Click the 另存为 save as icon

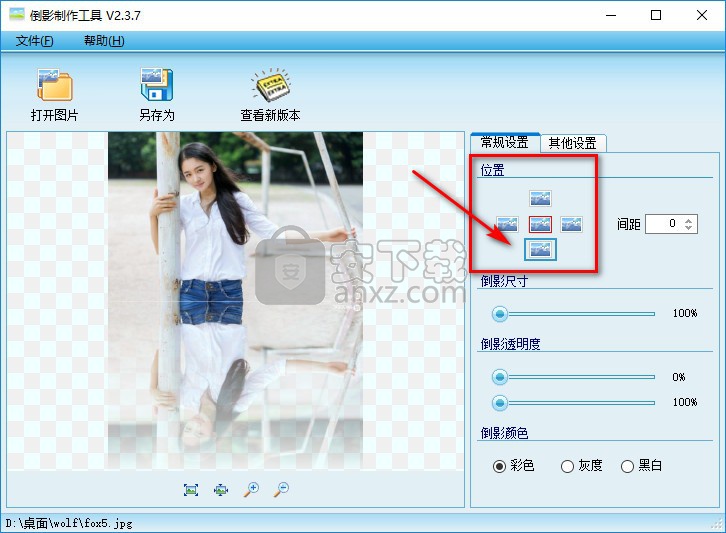pyautogui.click(x=156, y=85)
